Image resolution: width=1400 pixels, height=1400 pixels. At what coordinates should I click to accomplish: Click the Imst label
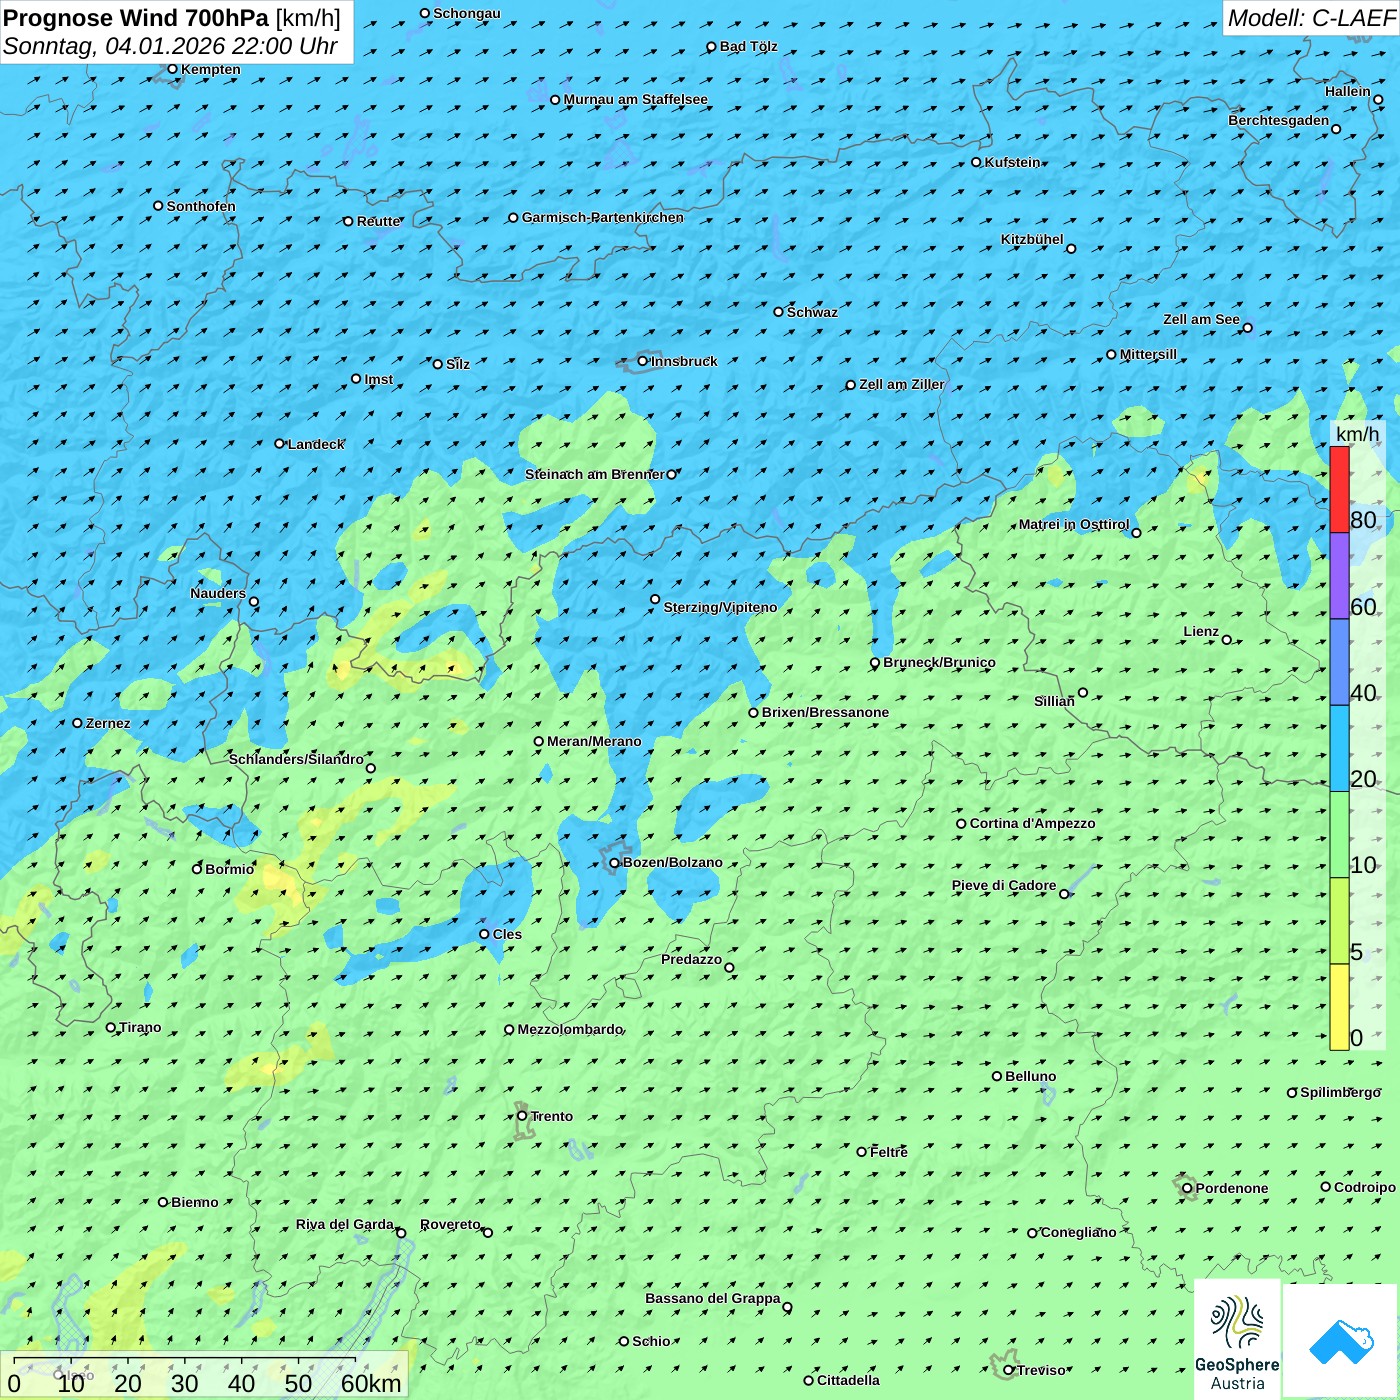click(378, 379)
